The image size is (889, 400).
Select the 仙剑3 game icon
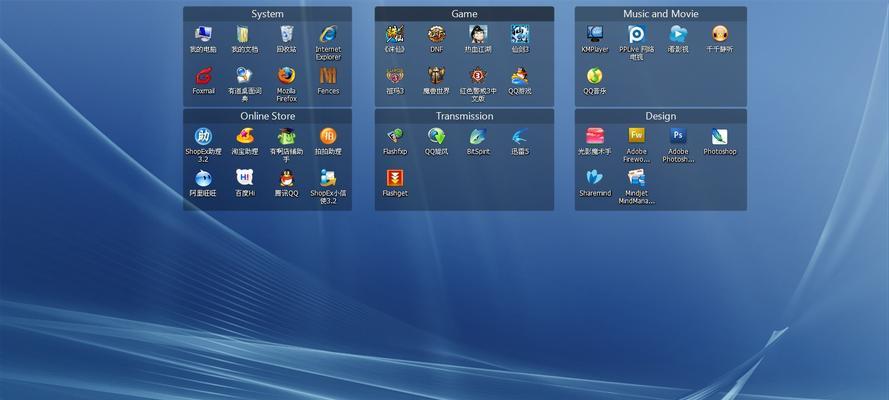point(520,35)
